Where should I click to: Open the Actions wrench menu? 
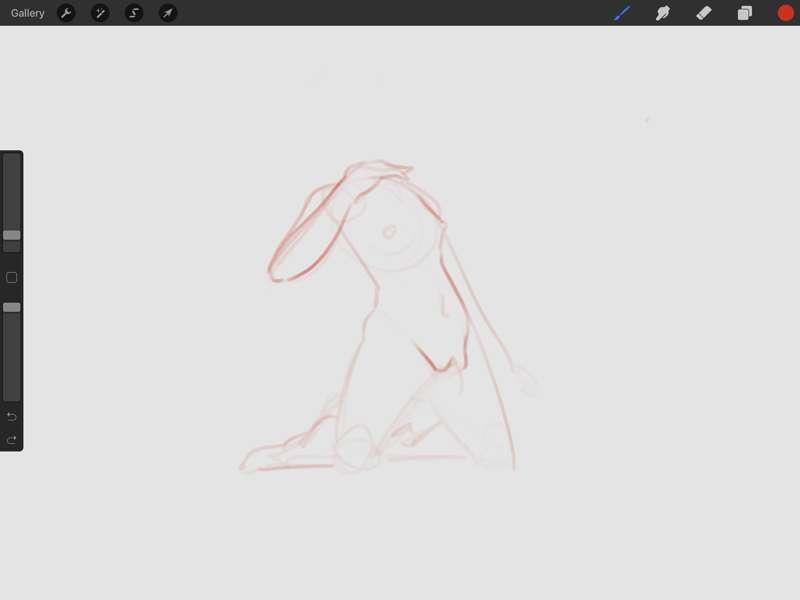click(66, 13)
